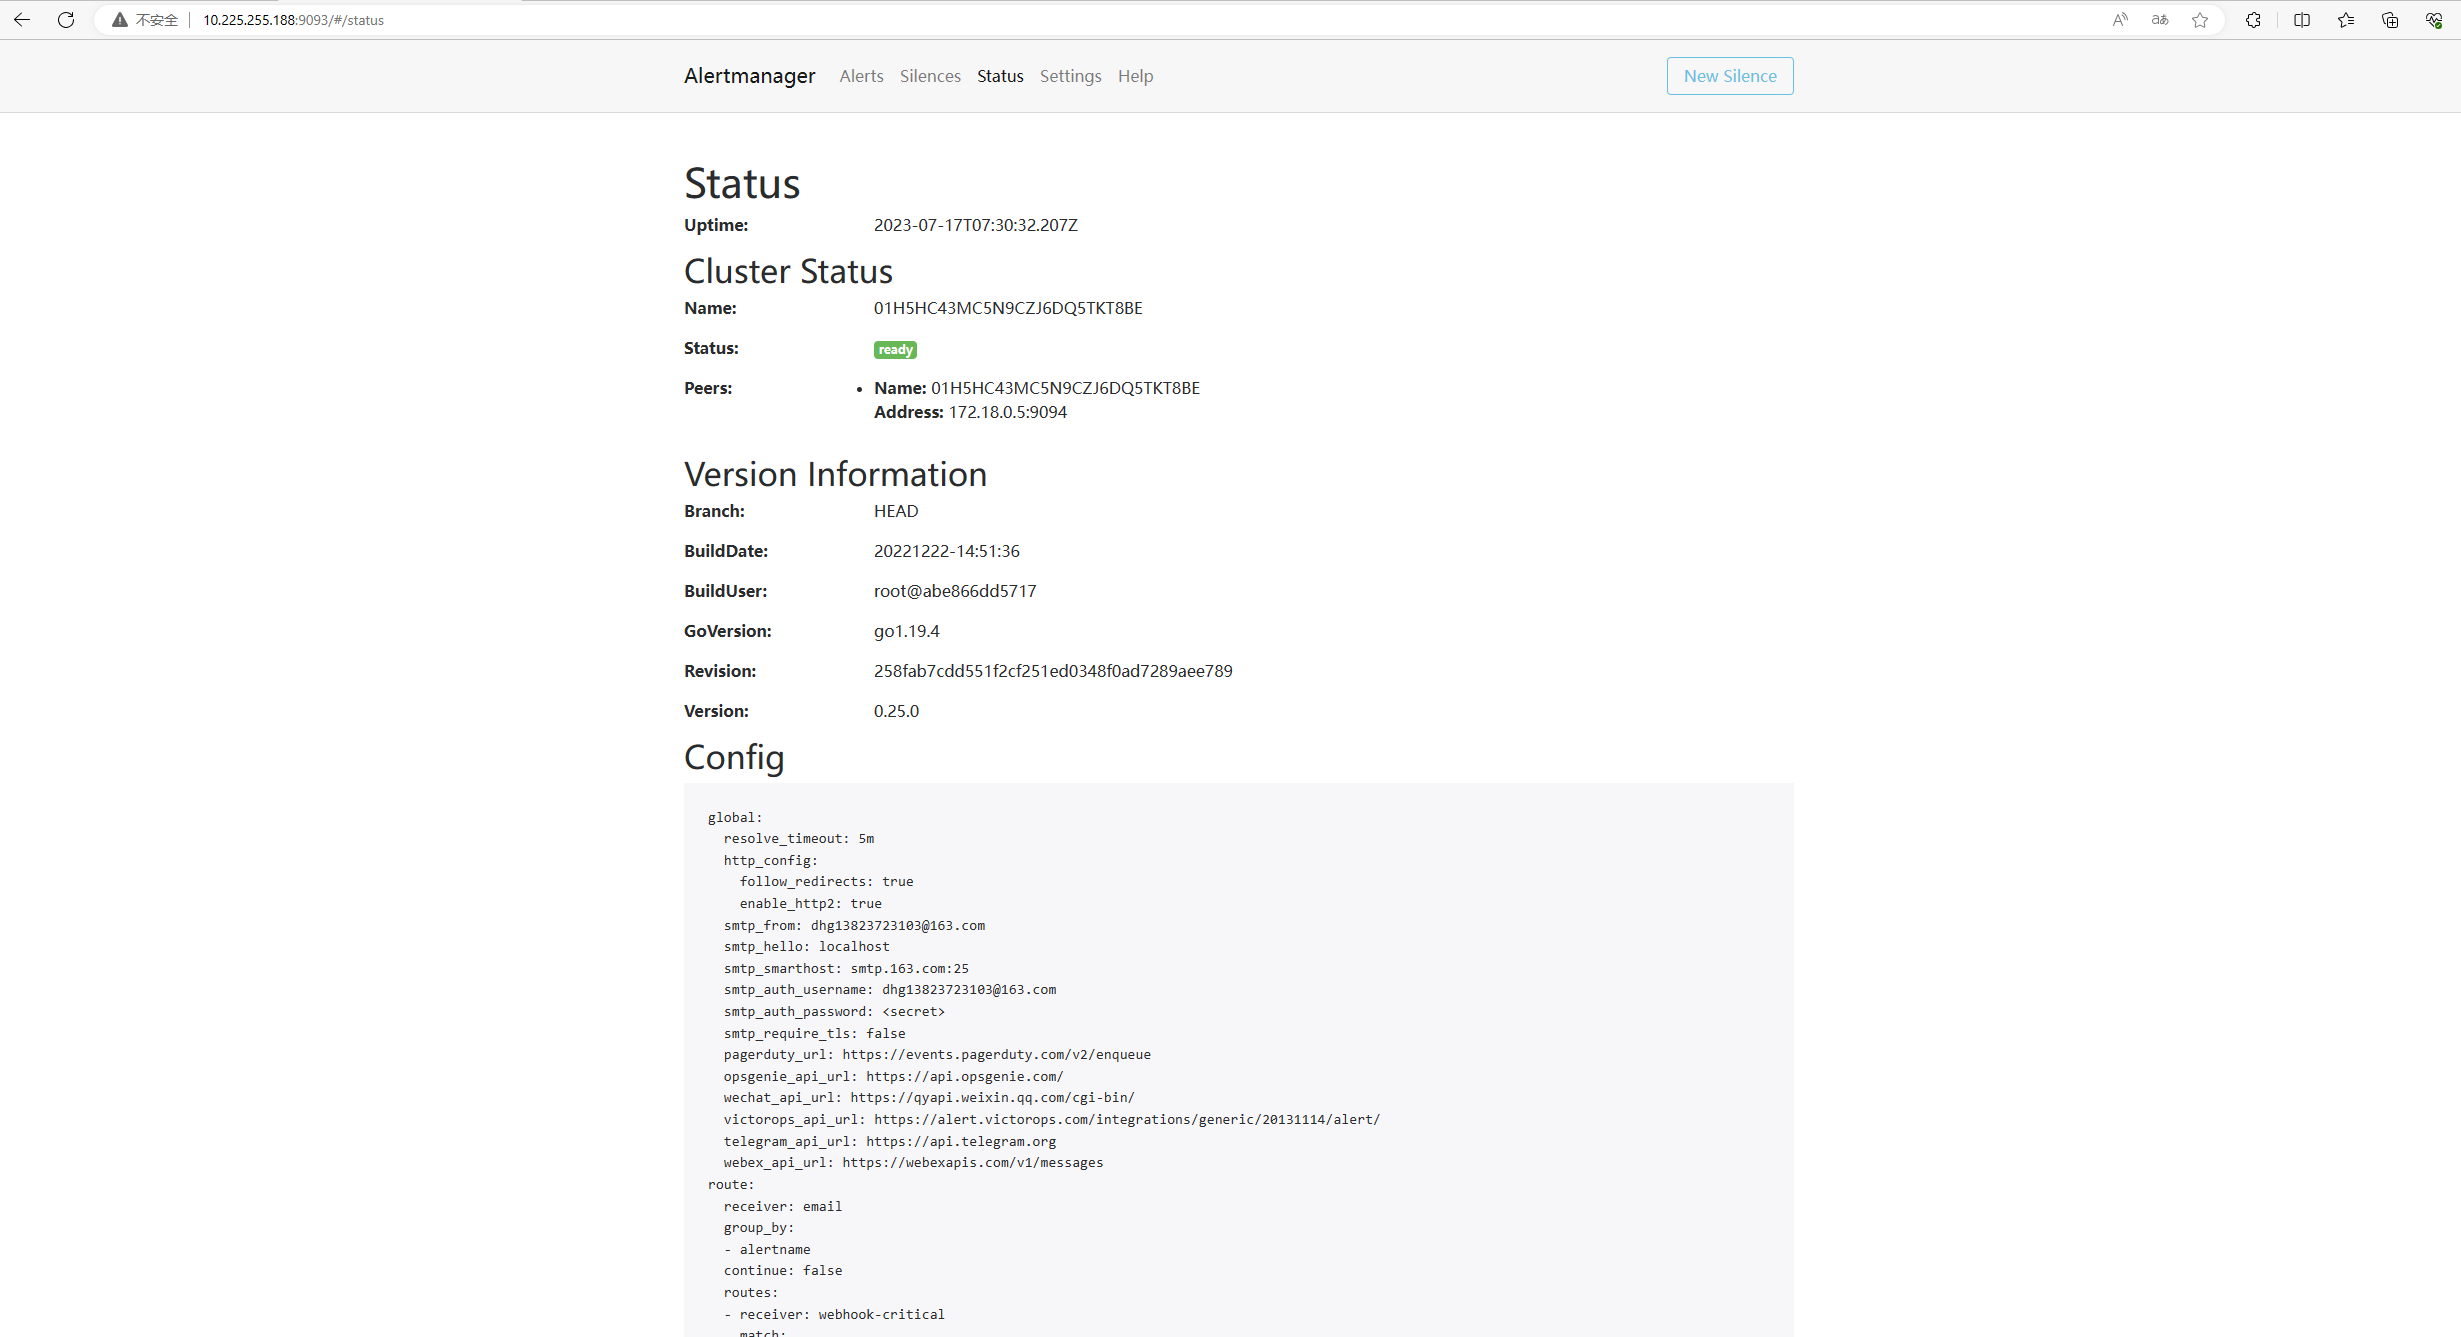Viewport: 2461px width, 1337px height.
Task: Open the Collections icon
Action: pyautogui.click(x=2389, y=19)
